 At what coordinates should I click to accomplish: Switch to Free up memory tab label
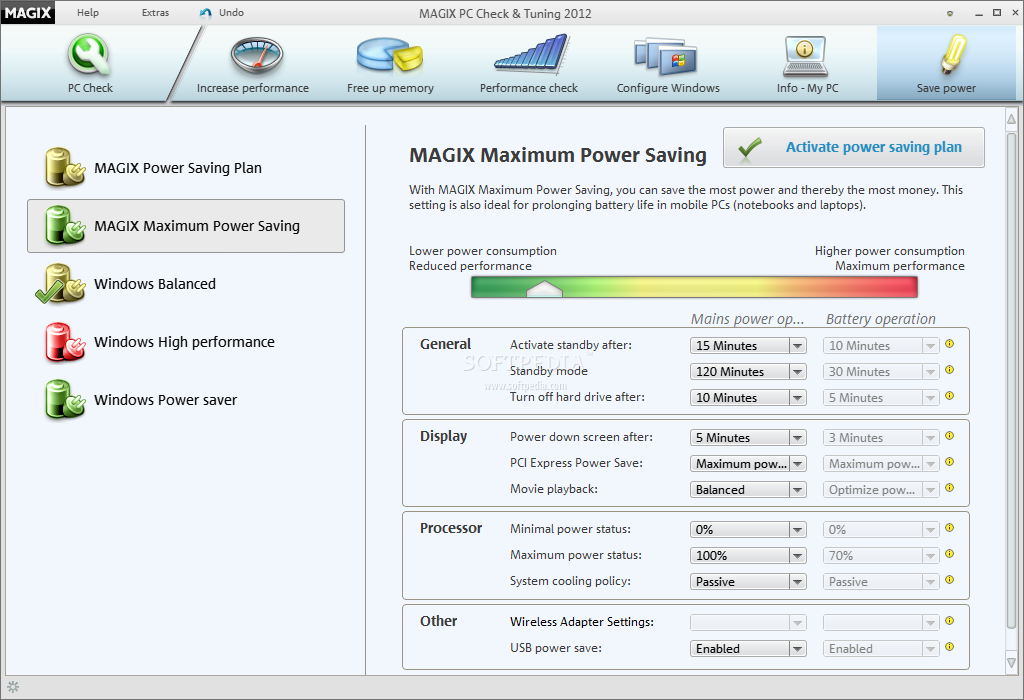coord(390,88)
